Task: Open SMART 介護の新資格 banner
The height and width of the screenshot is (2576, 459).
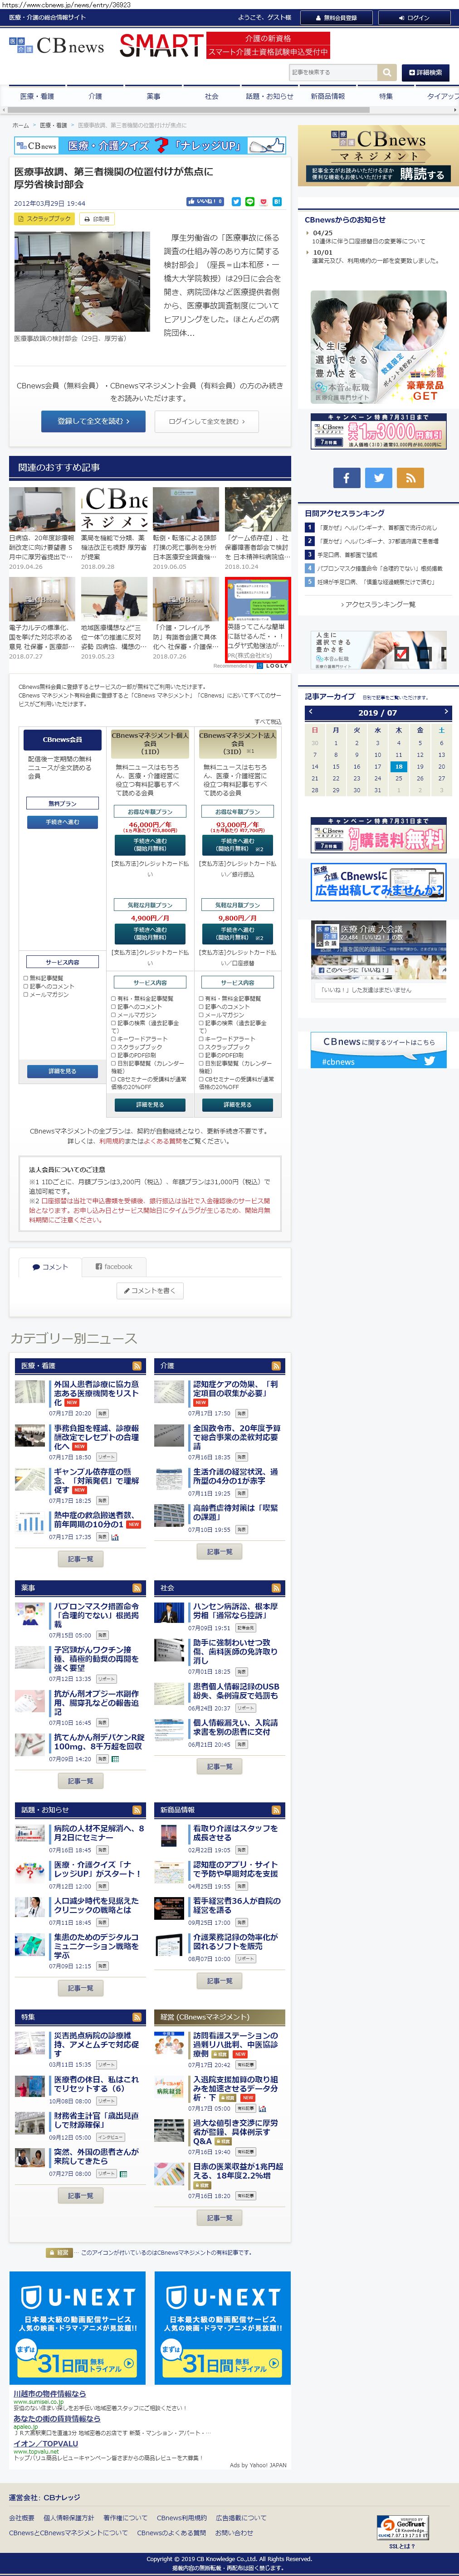Action: (x=224, y=45)
